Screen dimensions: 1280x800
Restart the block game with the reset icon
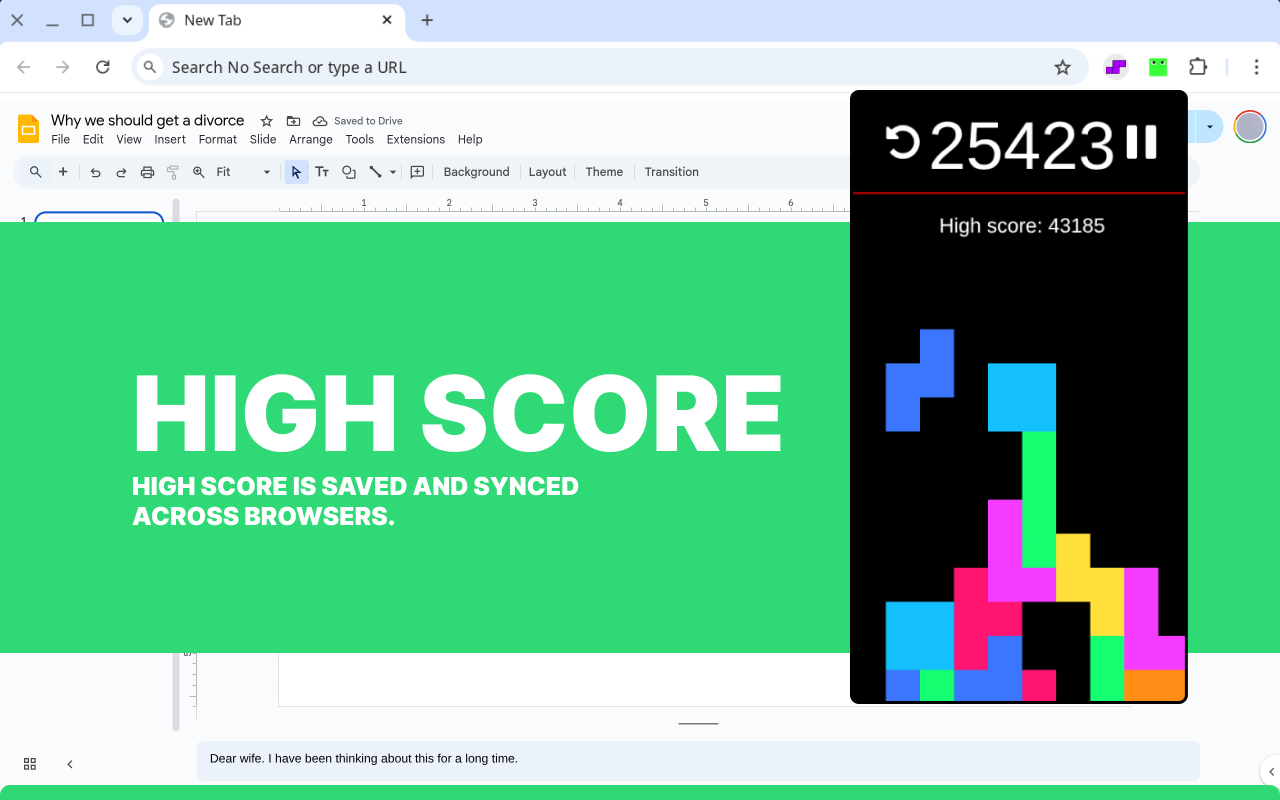point(903,142)
